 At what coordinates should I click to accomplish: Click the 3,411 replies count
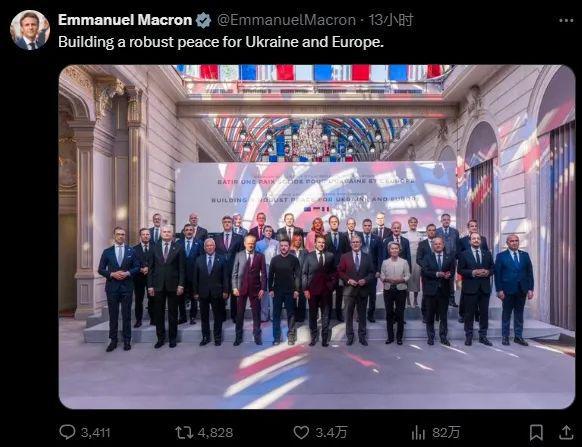click(x=95, y=433)
